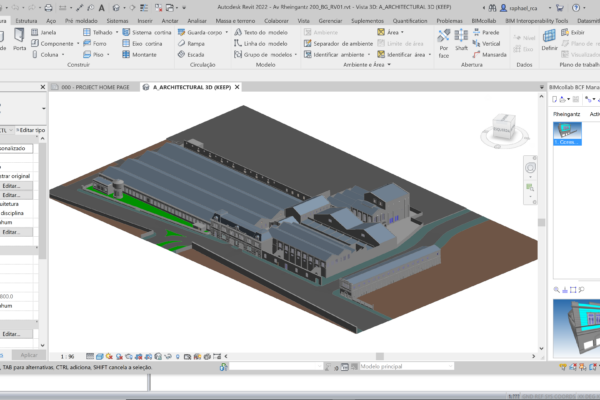Screen dimensions: 600x400
Task: Click the Aplicar button in properties
Action: (x=29, y=355)
